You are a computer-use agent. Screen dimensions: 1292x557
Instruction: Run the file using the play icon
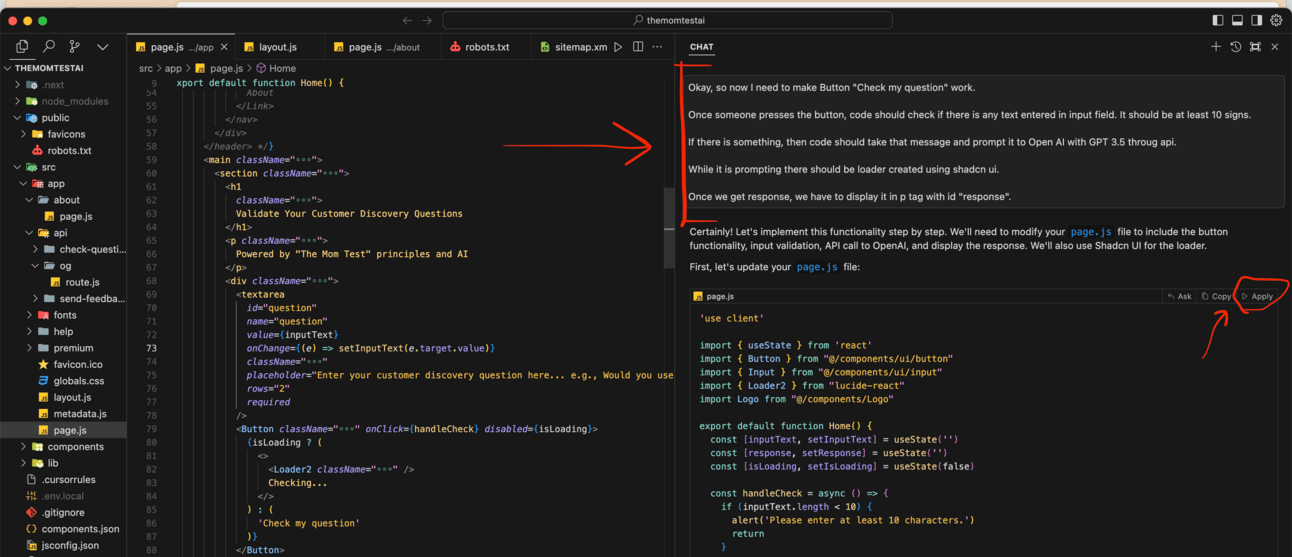click(x=618, y=47)
